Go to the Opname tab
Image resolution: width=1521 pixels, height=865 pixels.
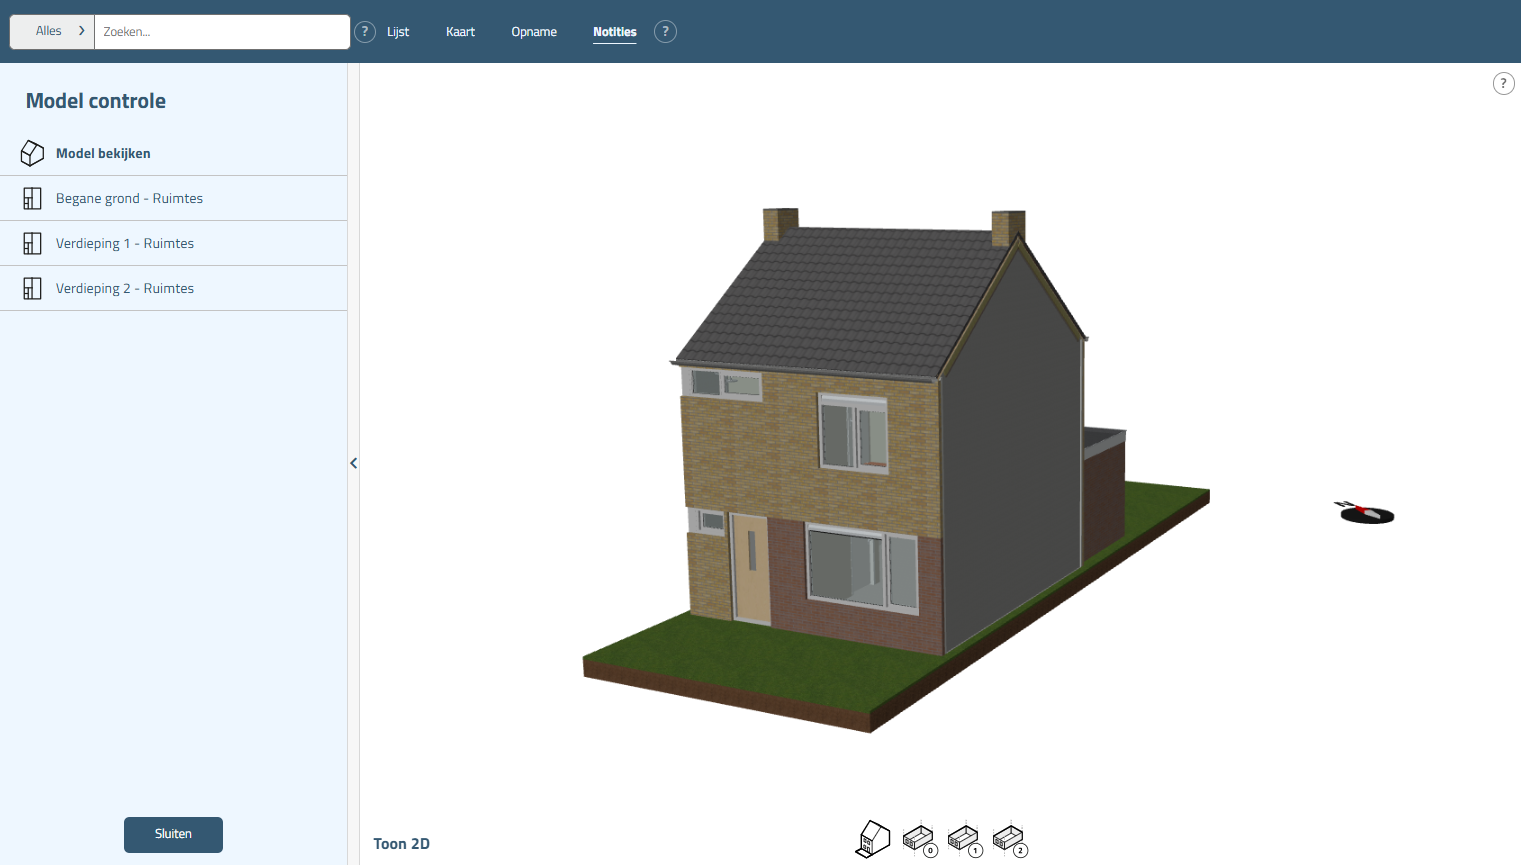point(534,32)
